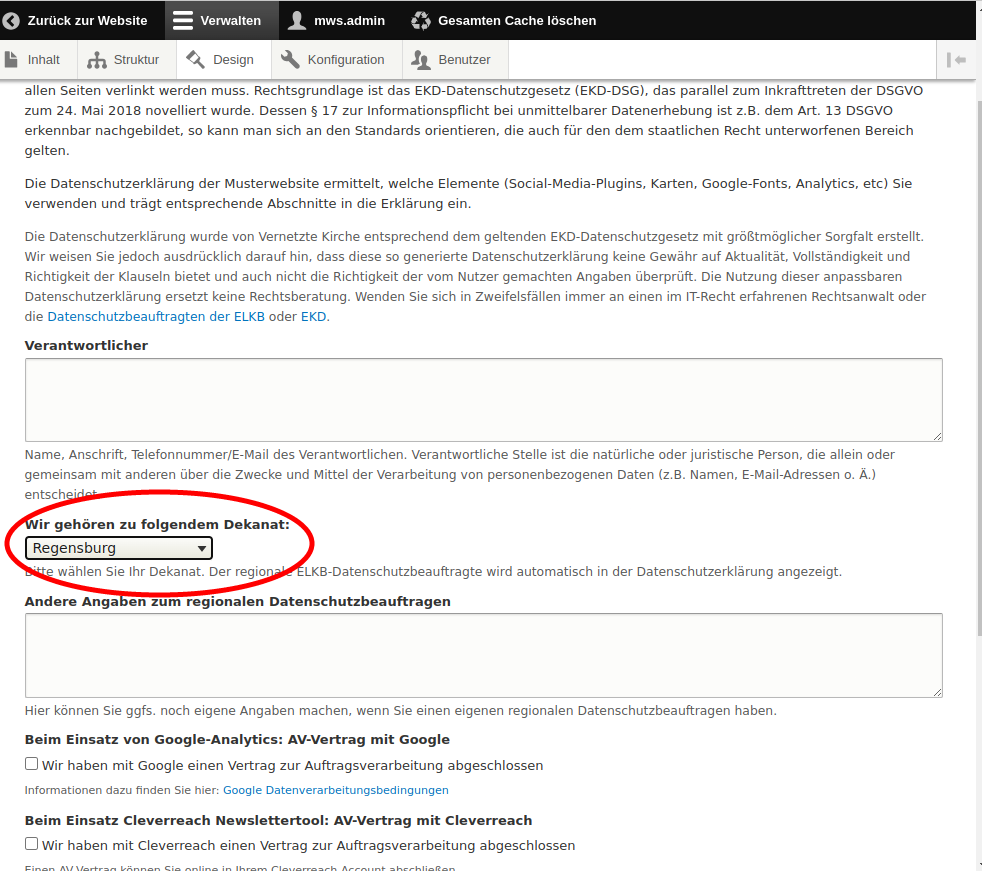This screenshot has height=871, width=982.
Task: Click the hamburger icon next to Verwalten
Action: tap(181, 20)
